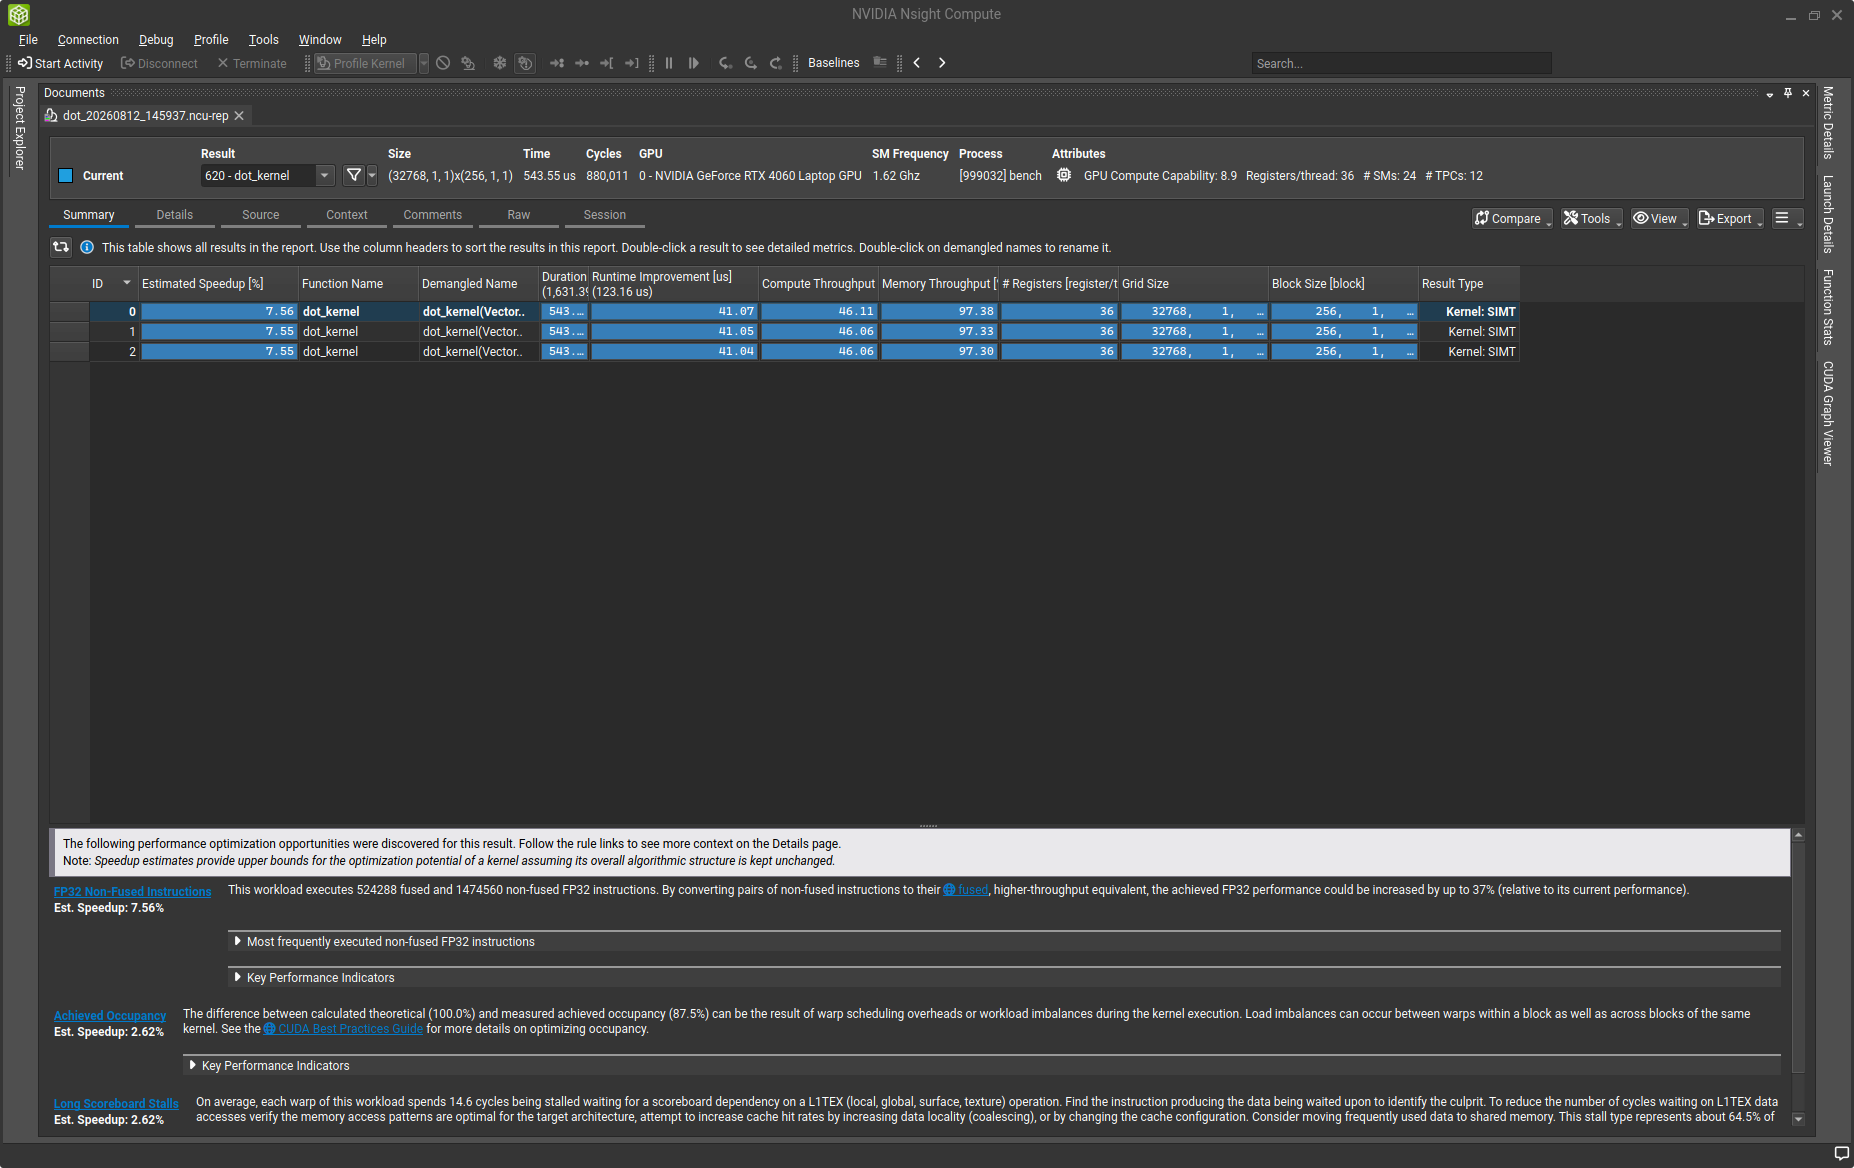
Task: Open the ID column header sort arrow
Action: point(127,283)
